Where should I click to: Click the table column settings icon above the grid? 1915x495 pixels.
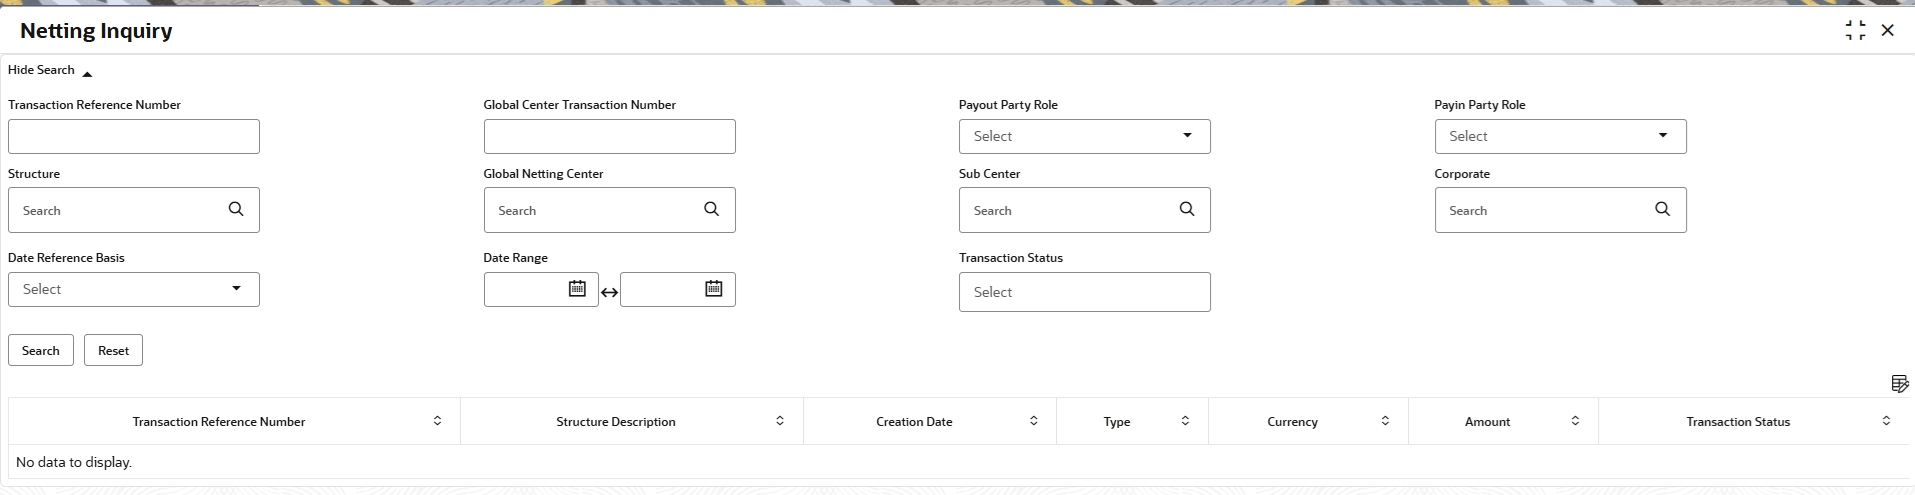[x=1900, y=383]
